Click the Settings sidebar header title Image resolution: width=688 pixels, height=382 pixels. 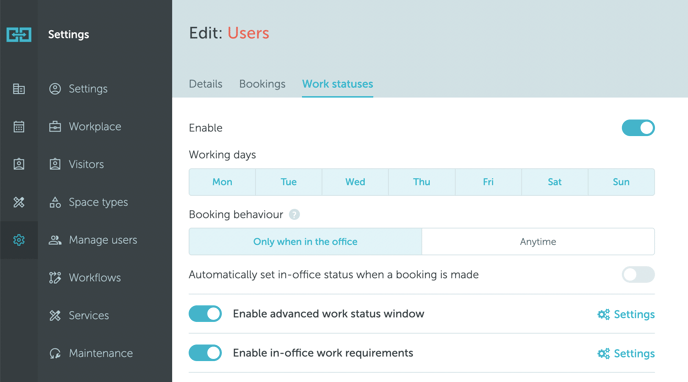coord(68,34)
